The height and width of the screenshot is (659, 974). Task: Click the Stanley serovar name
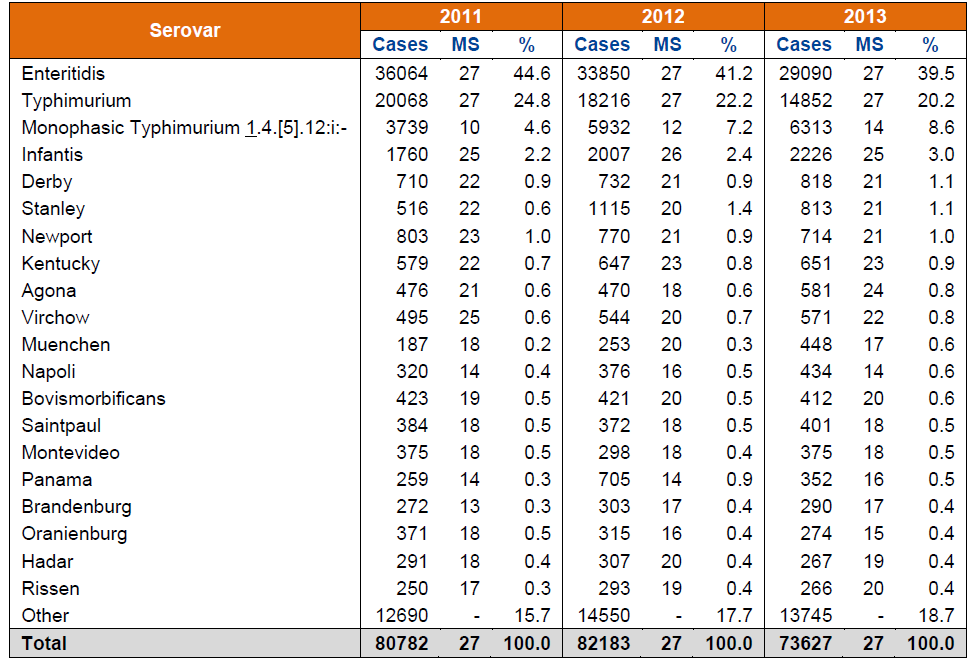click(53, 209)
